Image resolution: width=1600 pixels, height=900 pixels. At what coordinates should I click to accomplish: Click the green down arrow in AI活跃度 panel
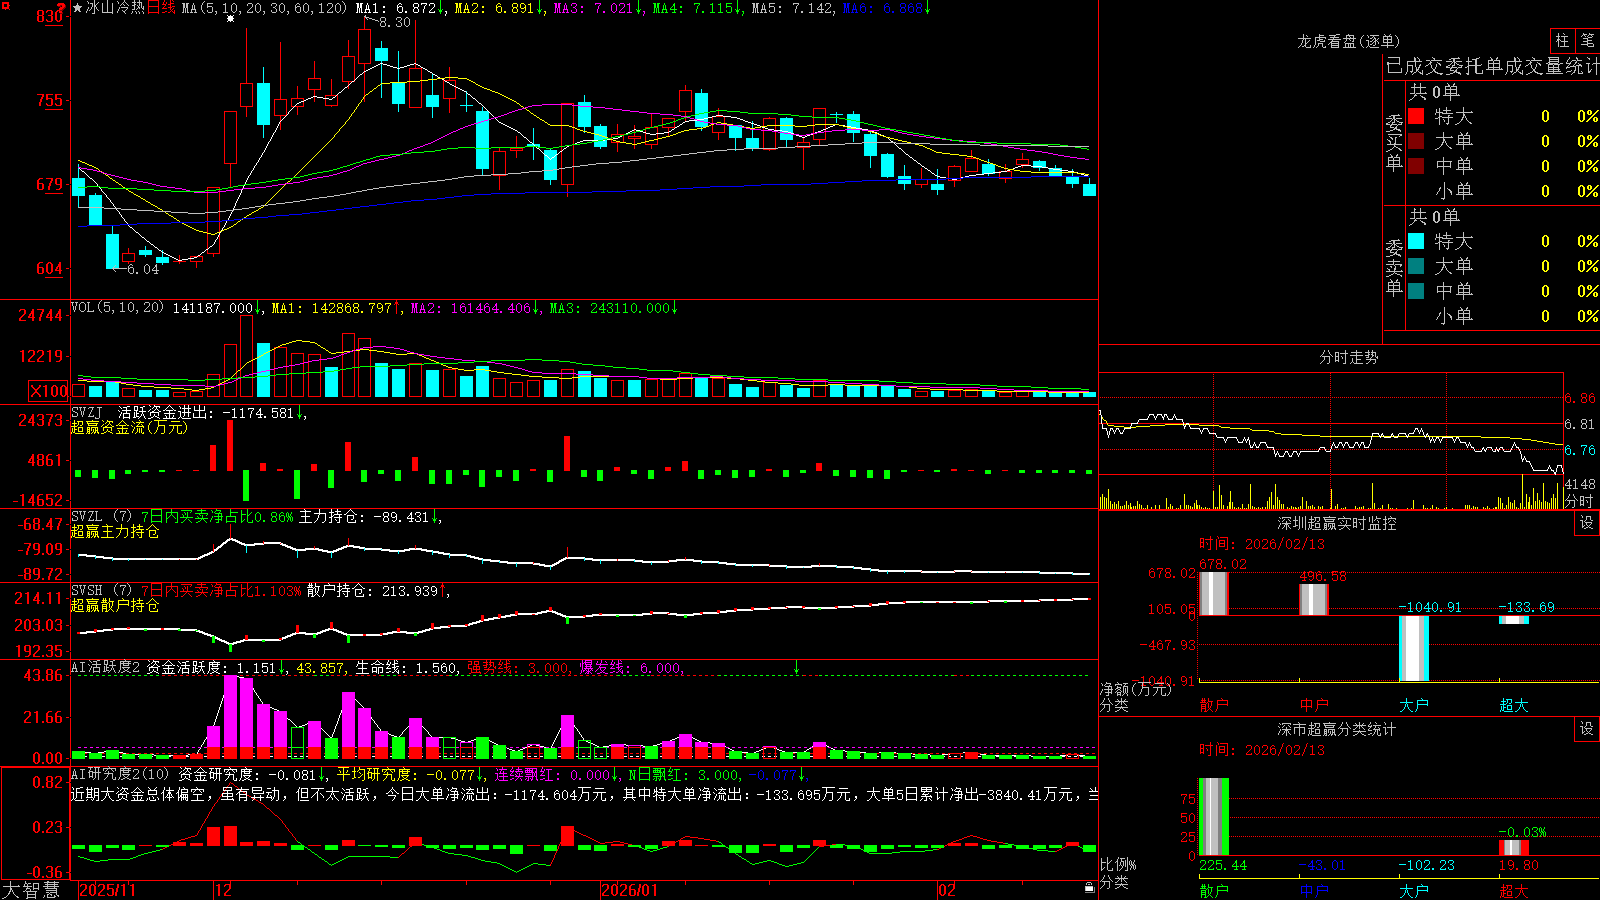(797, 667)
